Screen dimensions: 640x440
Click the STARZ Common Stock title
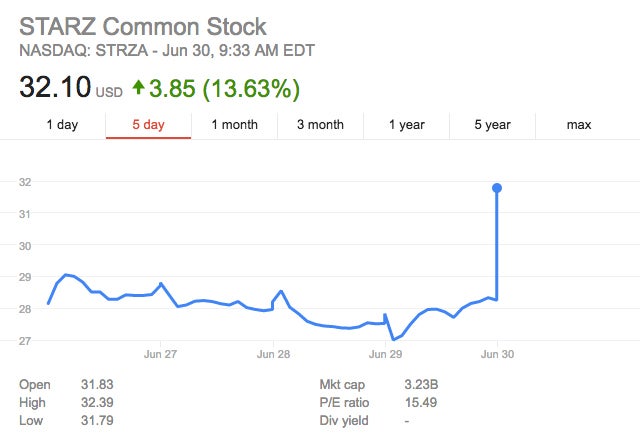(144, 25)
